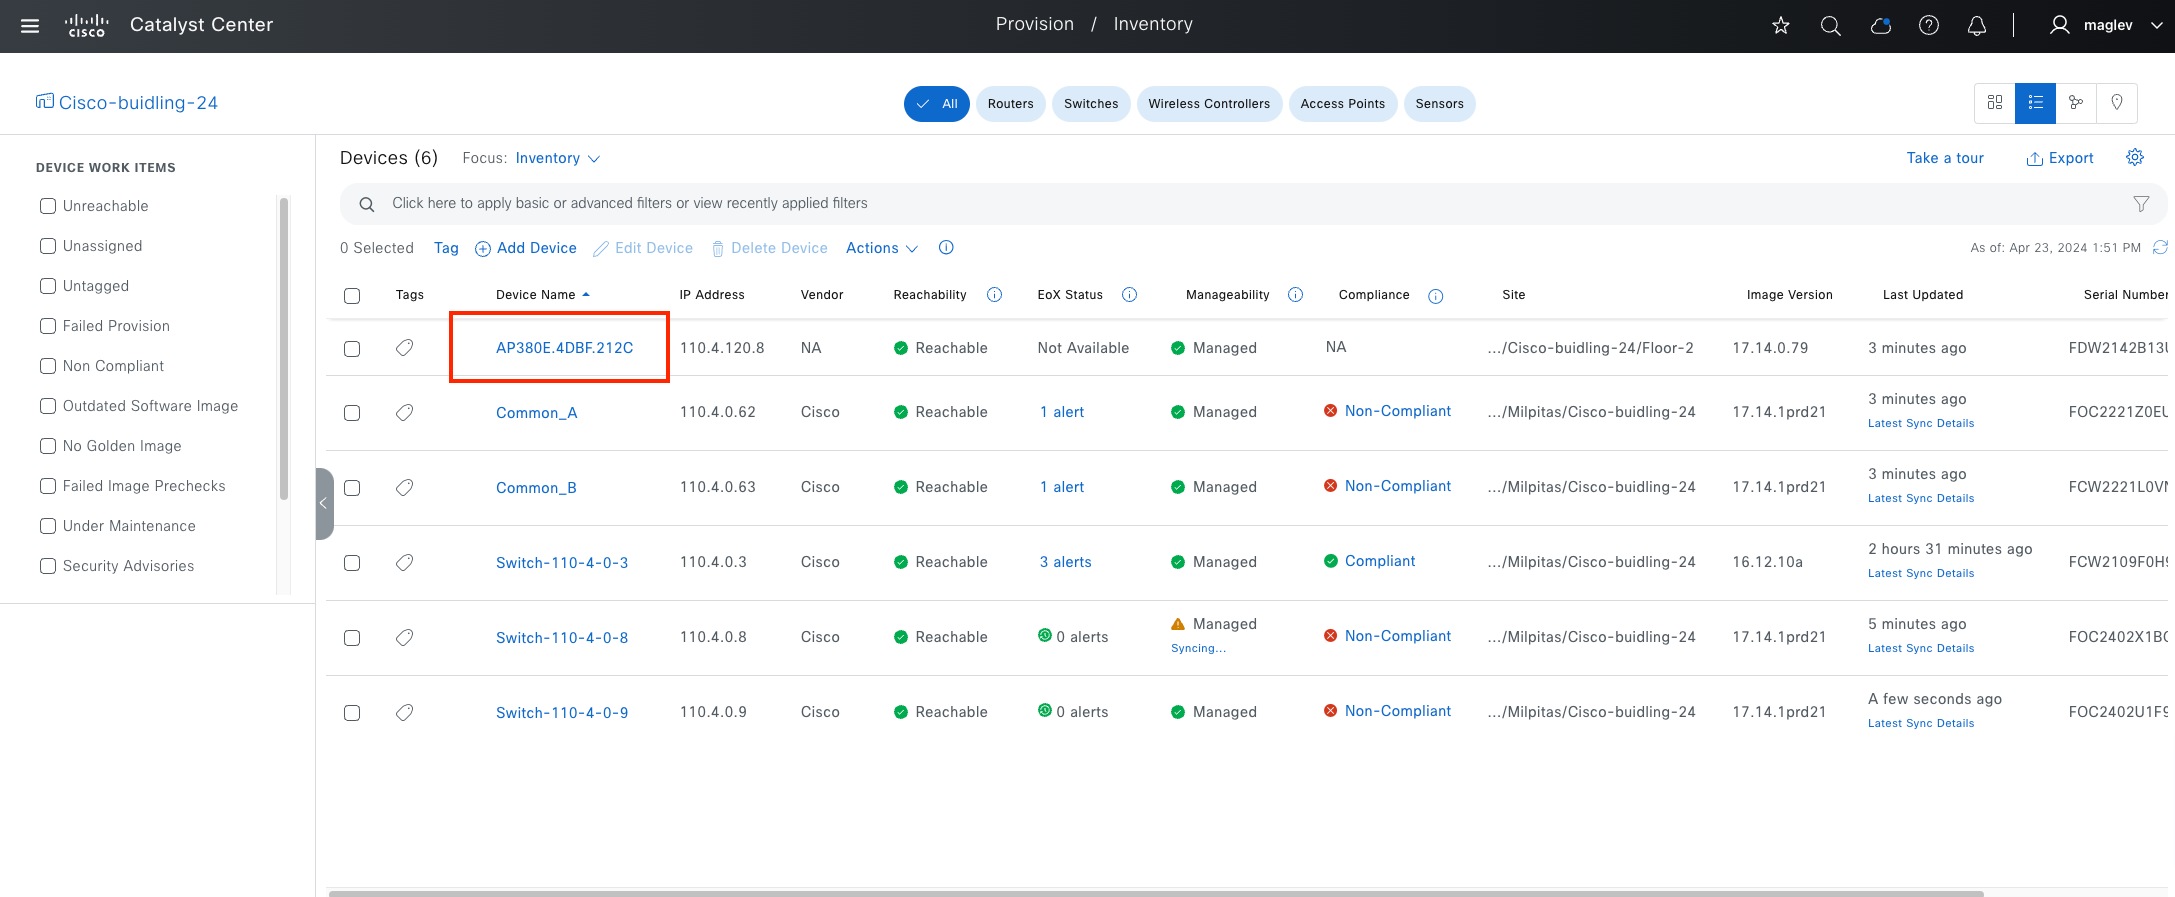Select the checkbox for Common_A row
Screen dimensions: 2175x897
pos(352,413)
